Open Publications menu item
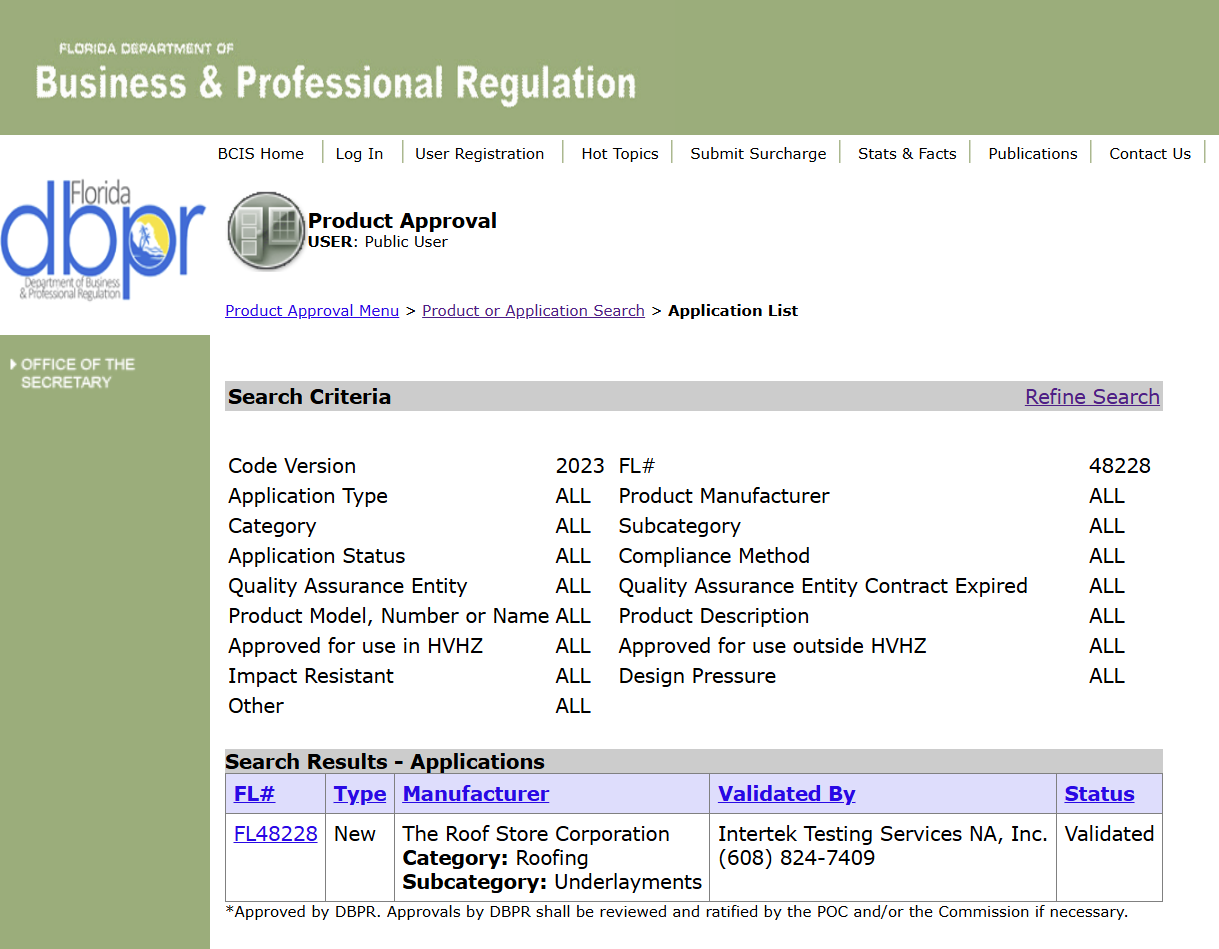This screenshot has width=1219, height=949. (x=1033, y=153)
